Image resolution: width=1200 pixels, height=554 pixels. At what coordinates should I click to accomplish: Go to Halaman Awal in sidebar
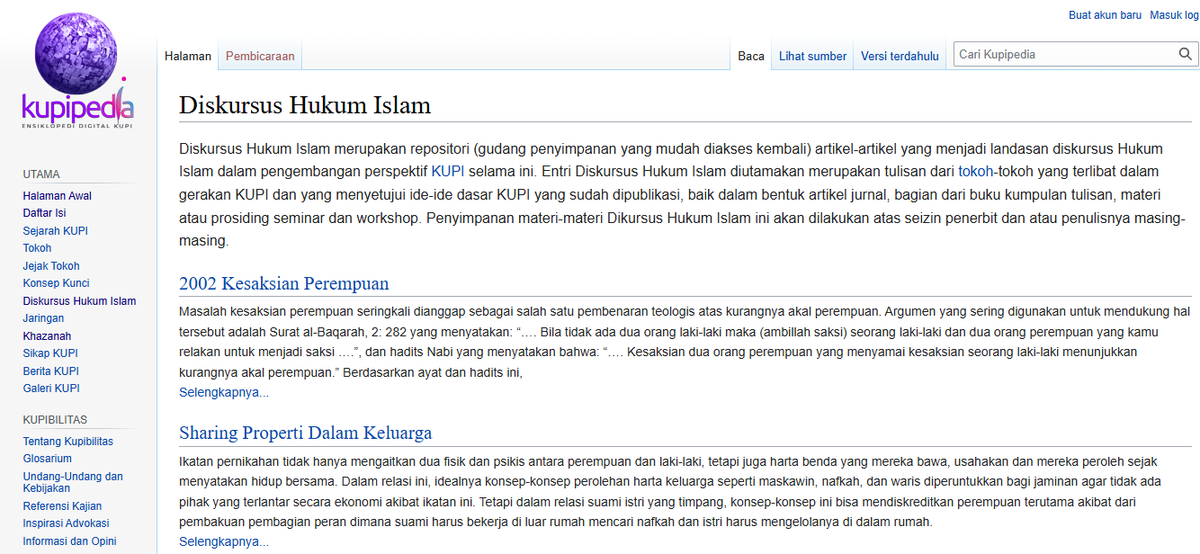[57, 196]
